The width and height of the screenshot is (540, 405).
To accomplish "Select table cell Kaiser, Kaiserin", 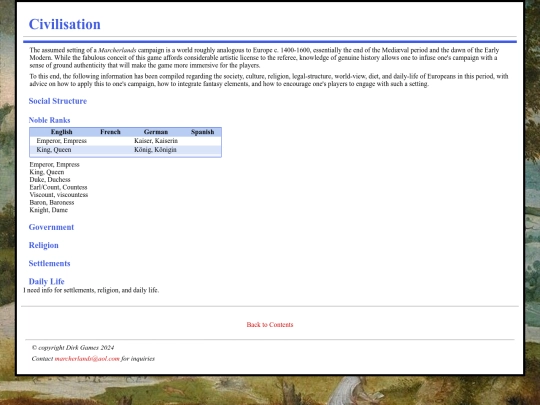I will pyautogui.click(x=156, y=141).
